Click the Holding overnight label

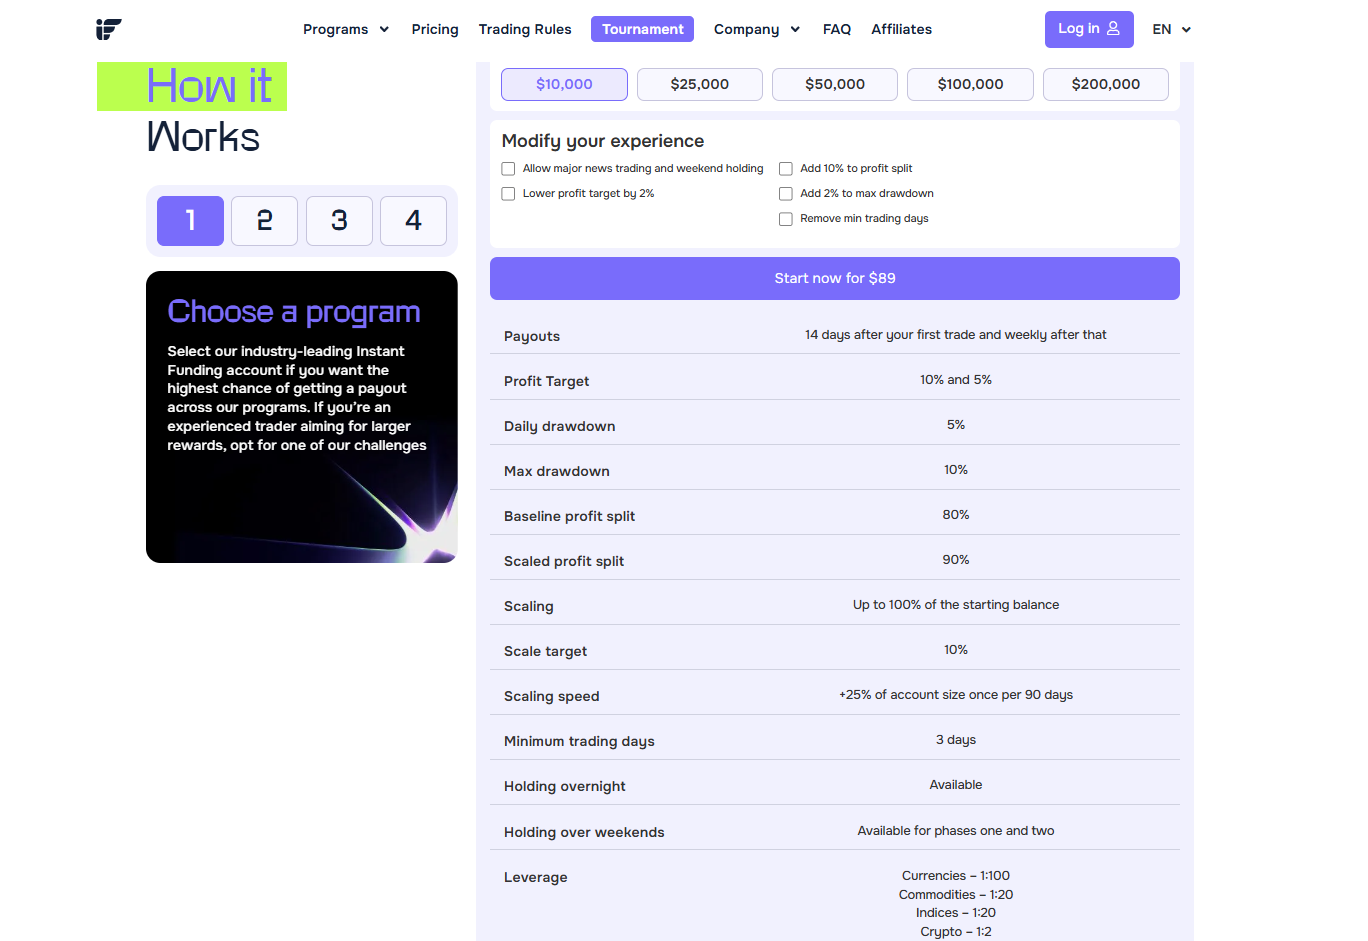565,786
